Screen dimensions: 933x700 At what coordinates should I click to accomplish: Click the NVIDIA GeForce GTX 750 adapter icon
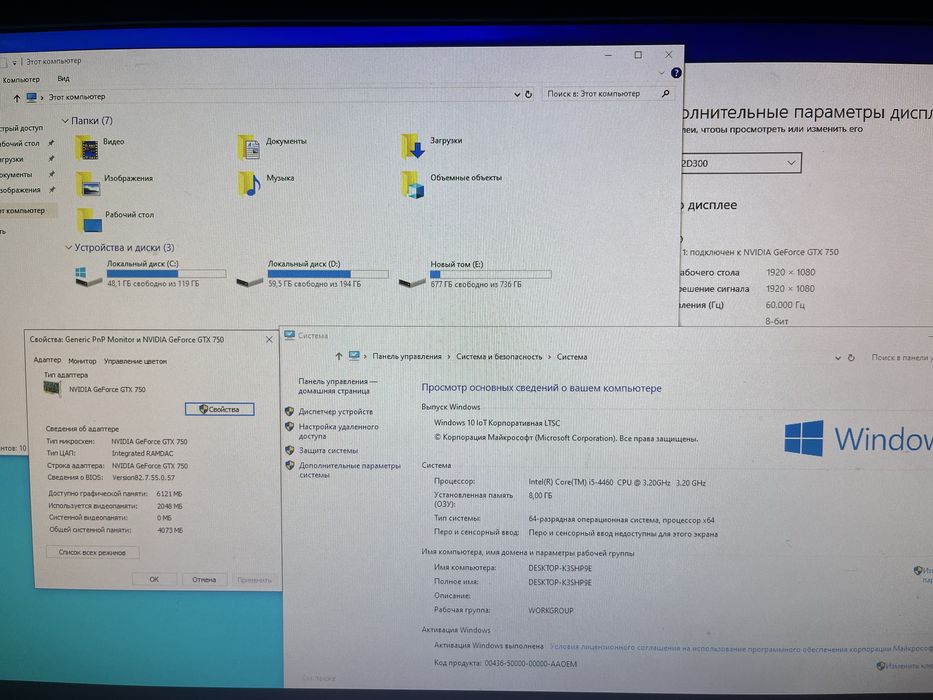point(52,389)
